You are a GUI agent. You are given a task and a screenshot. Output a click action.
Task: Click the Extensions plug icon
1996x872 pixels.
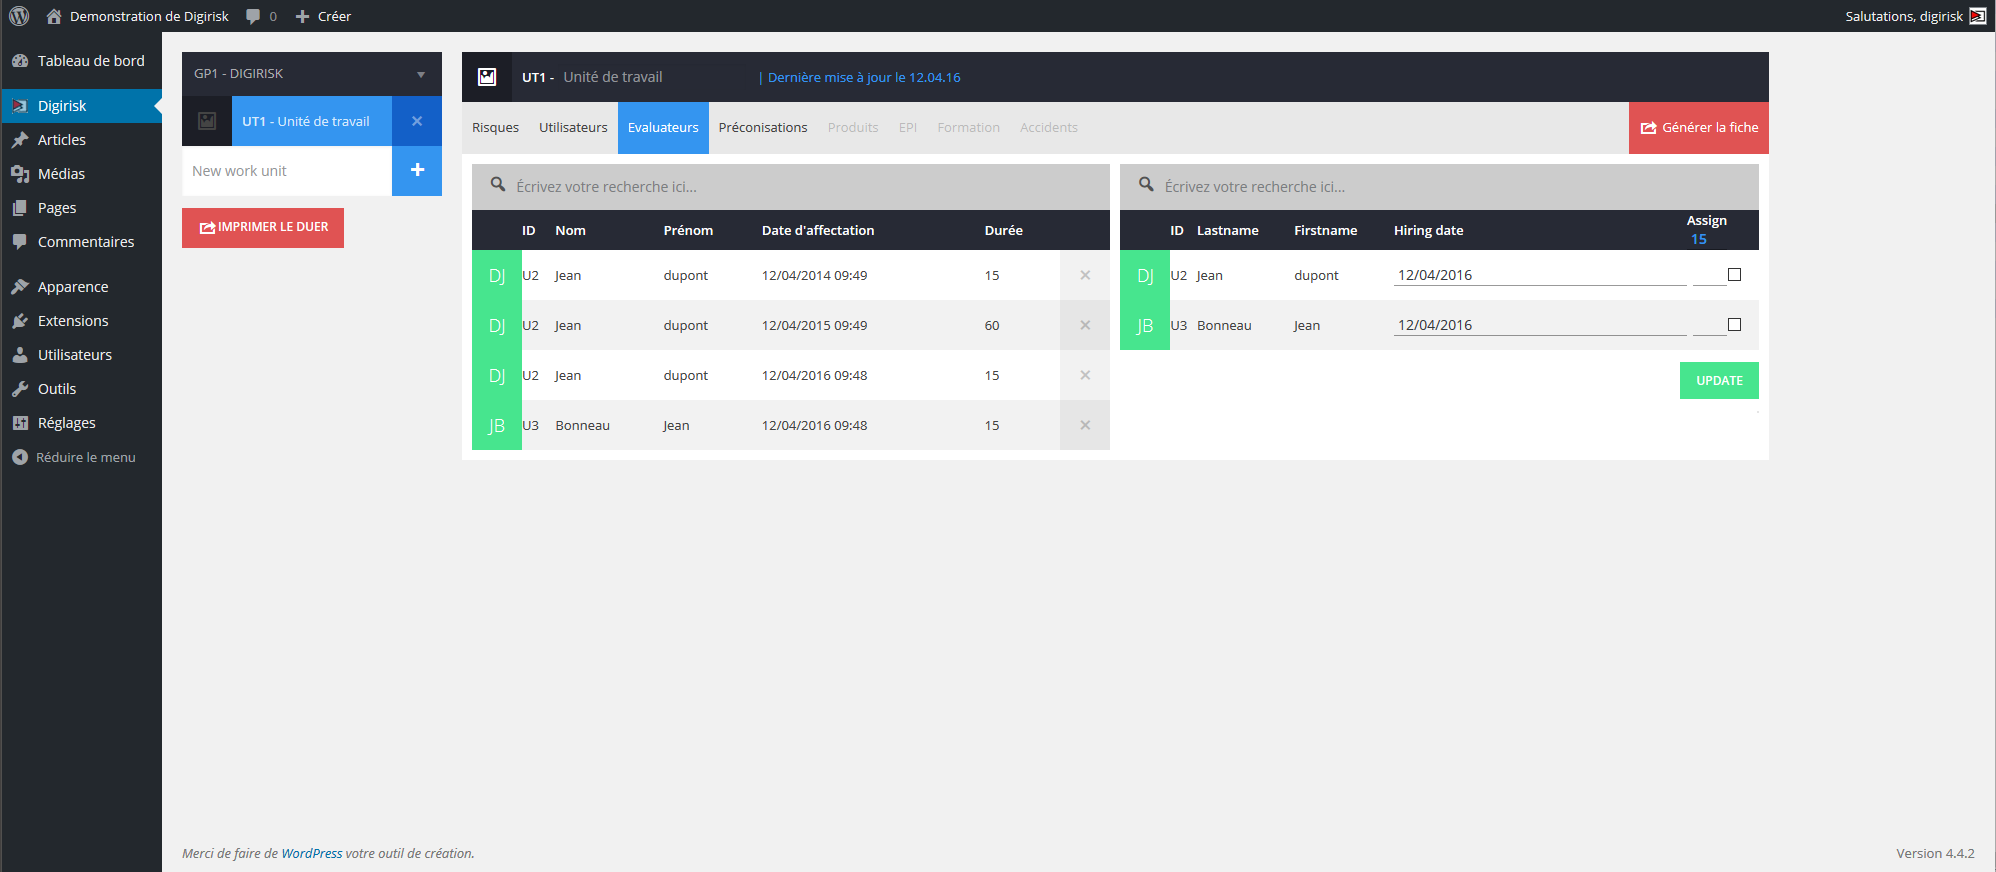pyautogui.click(x=20, y=321)
